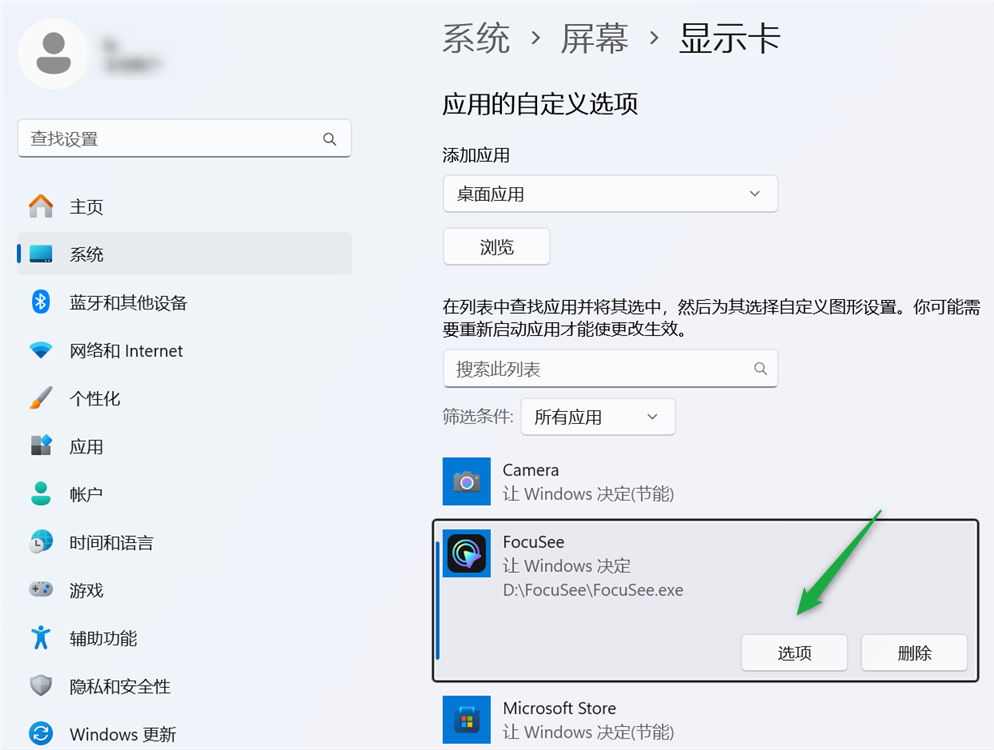This screenshot has width=994, height=750.
Task: Click the 搜索此列表 input field
Action: [595, 369]
